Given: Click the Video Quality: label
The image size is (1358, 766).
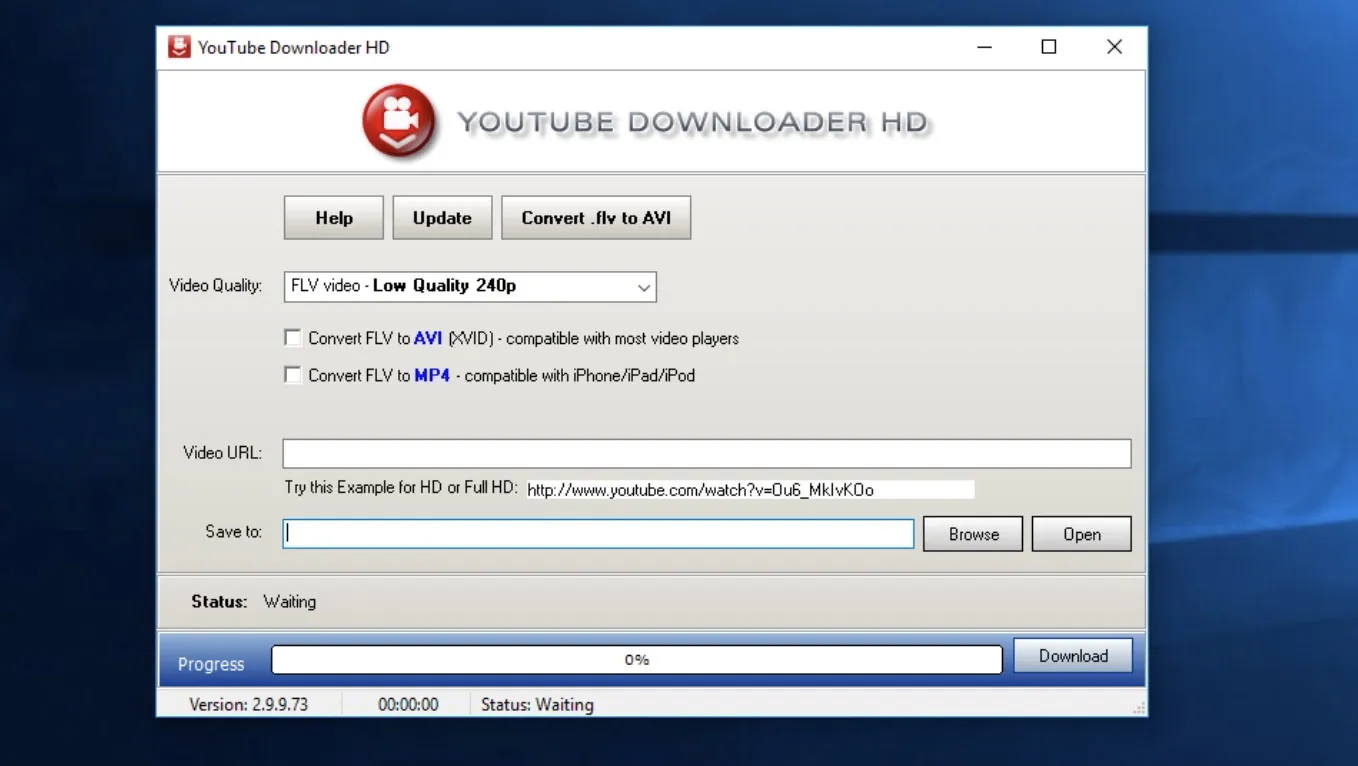Looking at the screenshot, I should pyautogui.click(x=215, y=286).
